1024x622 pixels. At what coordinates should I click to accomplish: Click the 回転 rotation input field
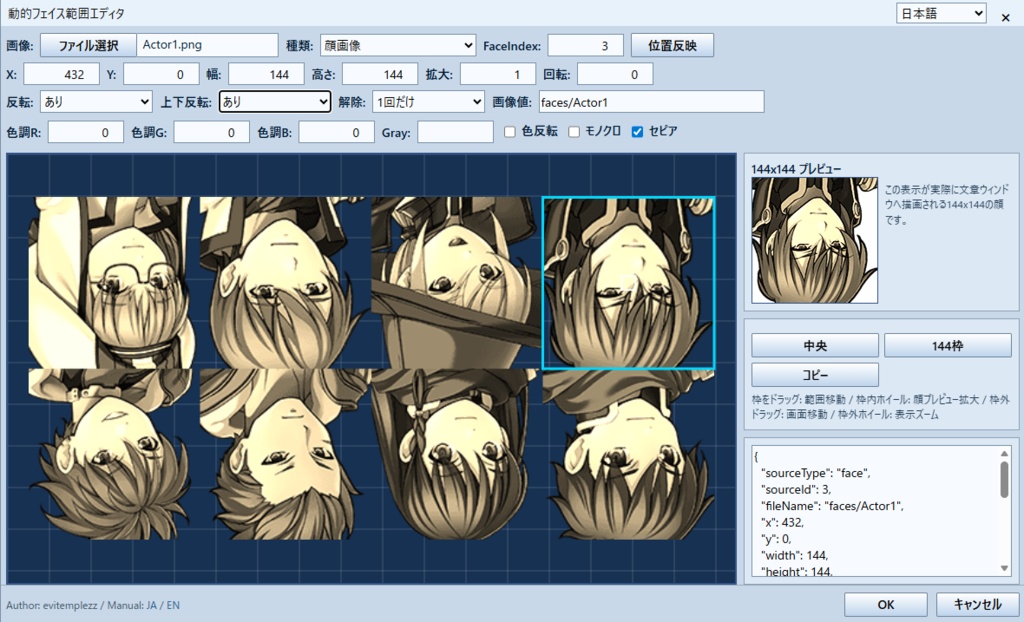[x=615, y=74]
